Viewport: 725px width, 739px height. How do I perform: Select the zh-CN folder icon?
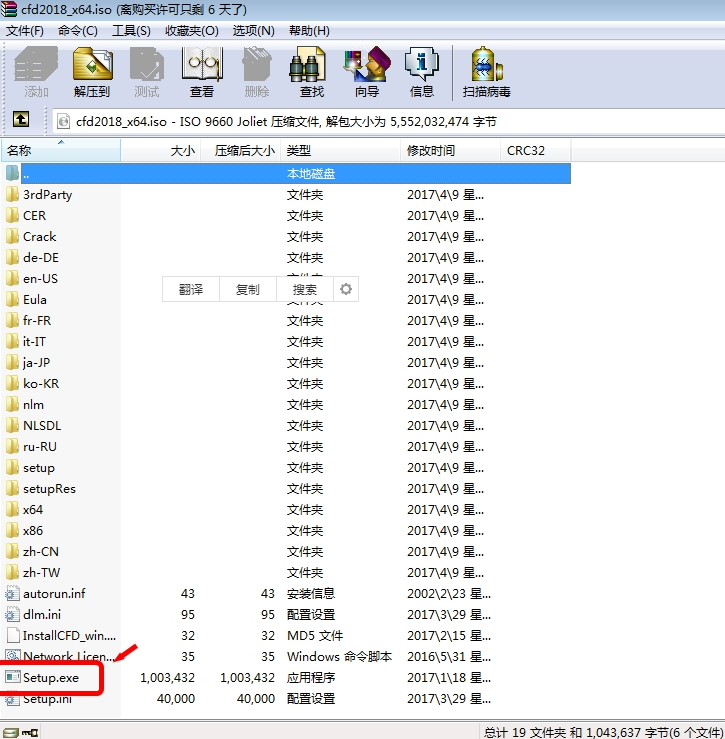[x=12, y=551]
